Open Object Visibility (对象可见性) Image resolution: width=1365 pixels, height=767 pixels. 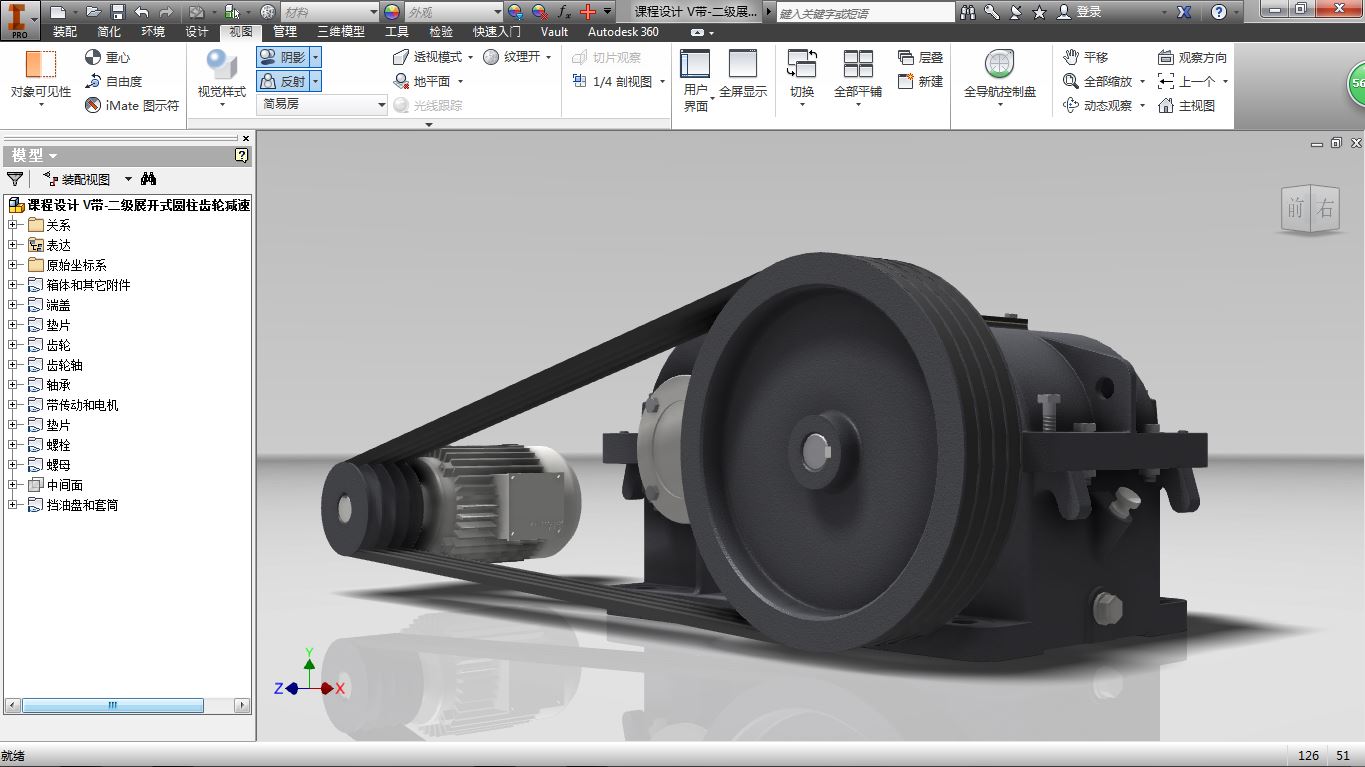tap(41, 78)
